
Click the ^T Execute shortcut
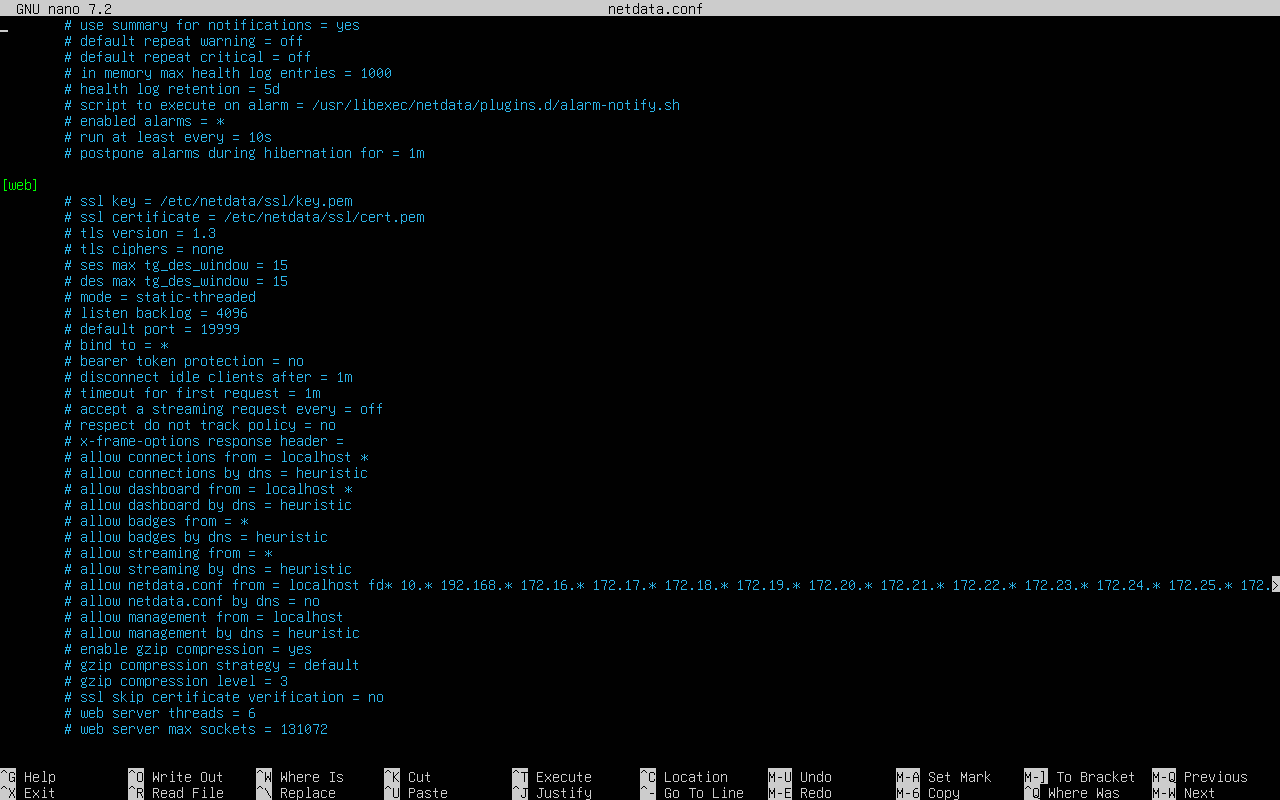552,777
